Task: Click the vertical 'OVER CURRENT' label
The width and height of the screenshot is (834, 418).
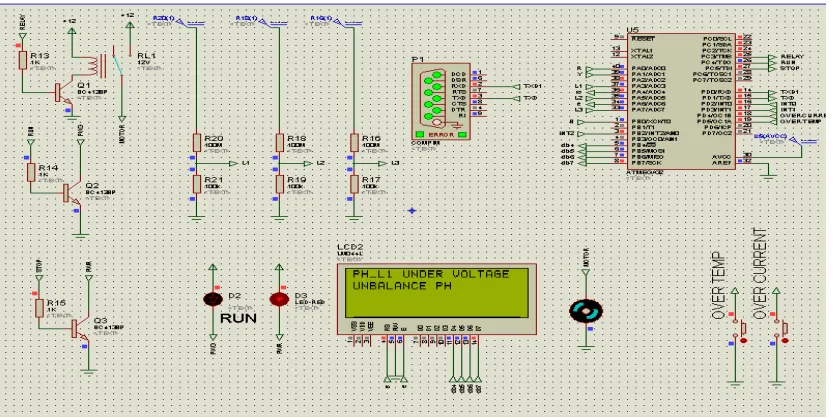Action: tap(761, 274)
